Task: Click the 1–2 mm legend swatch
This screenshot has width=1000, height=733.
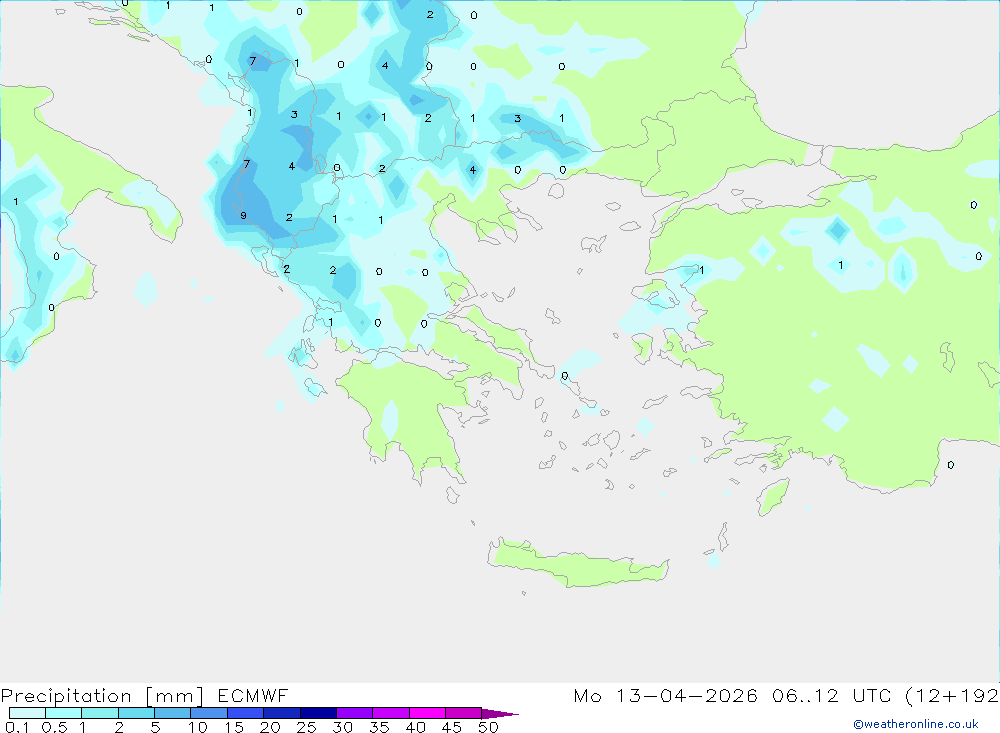Action: pyautogui.click(x=100, y=713)
